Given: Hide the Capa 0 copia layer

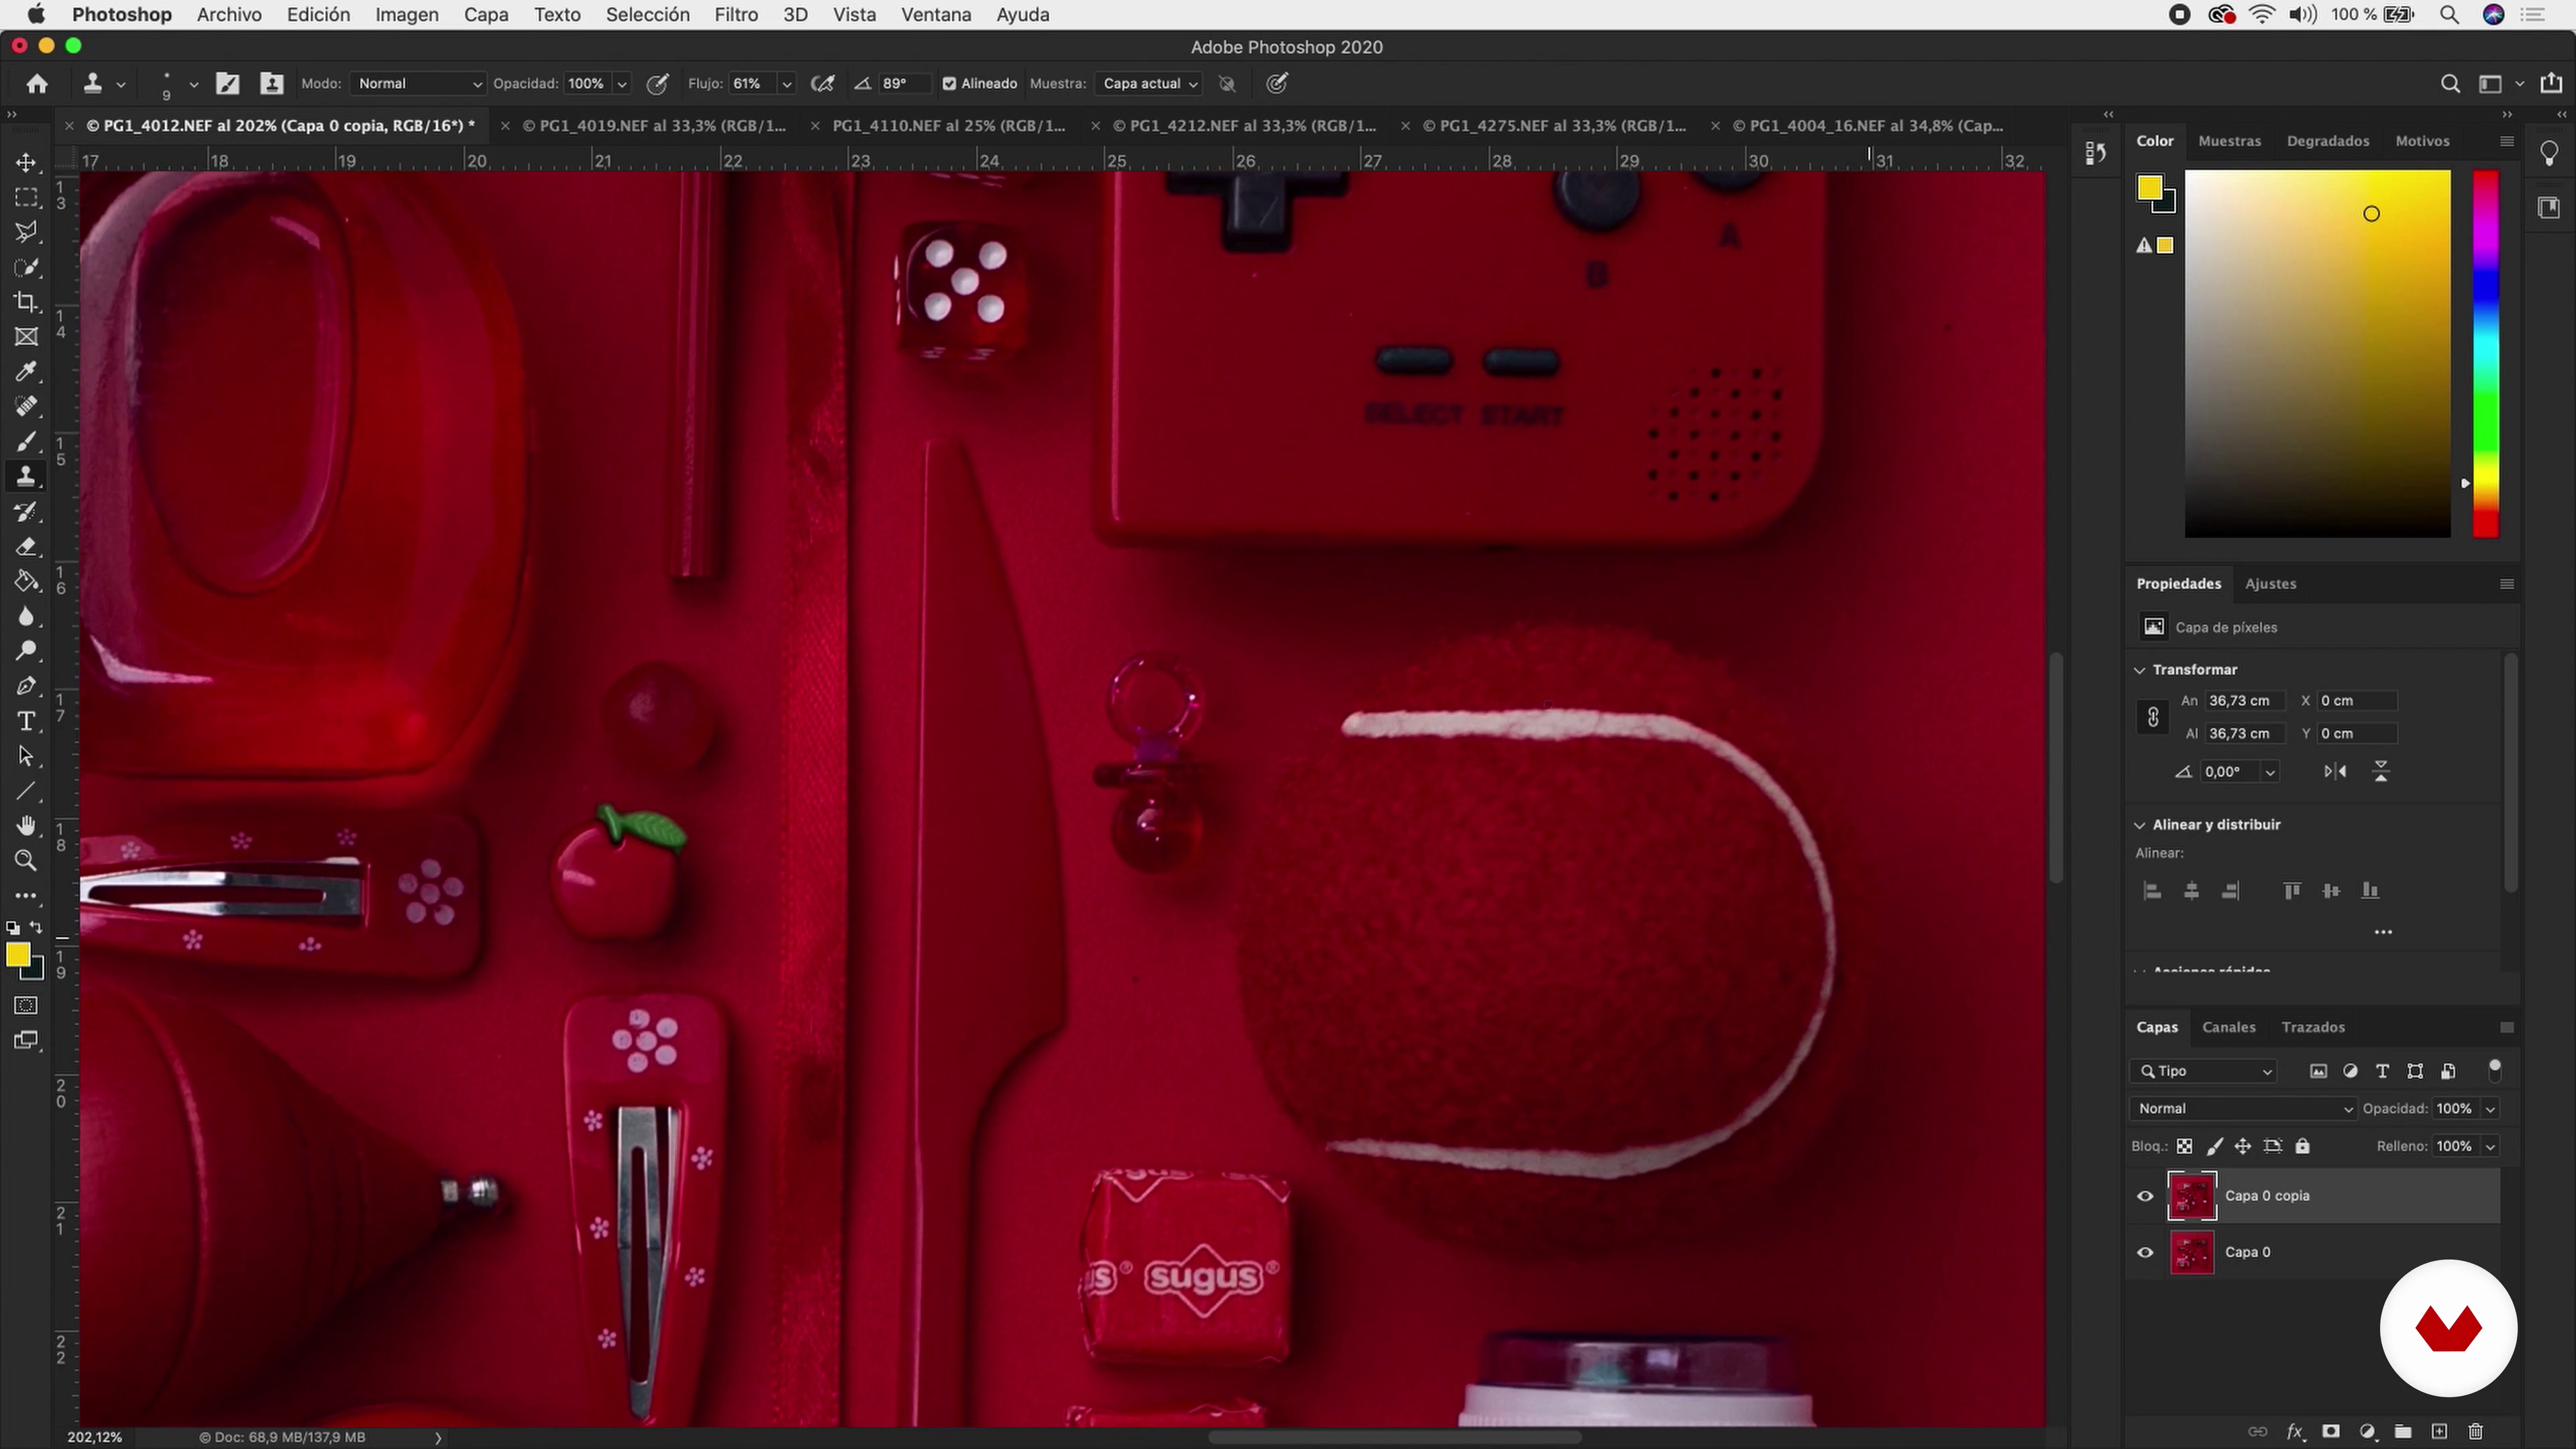Looking at the screenshot, I should click(2145, 1196).
